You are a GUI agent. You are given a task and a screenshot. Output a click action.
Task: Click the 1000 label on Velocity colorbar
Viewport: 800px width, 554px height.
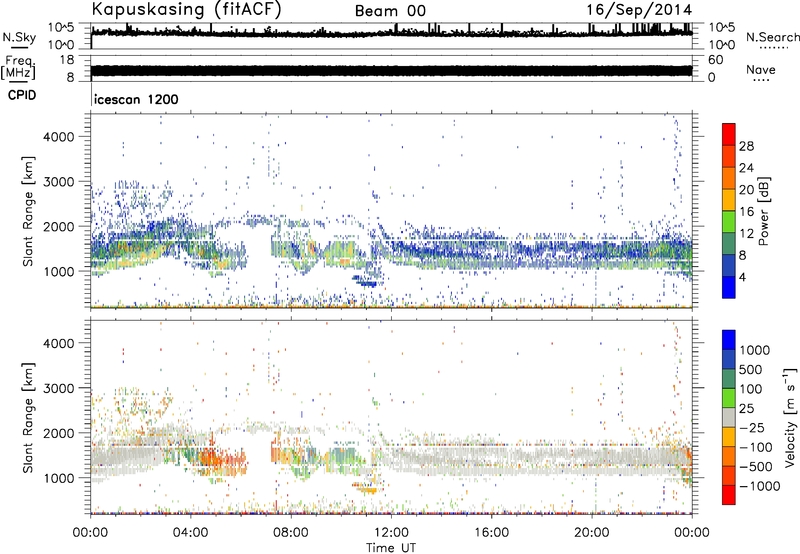point(755,350)
